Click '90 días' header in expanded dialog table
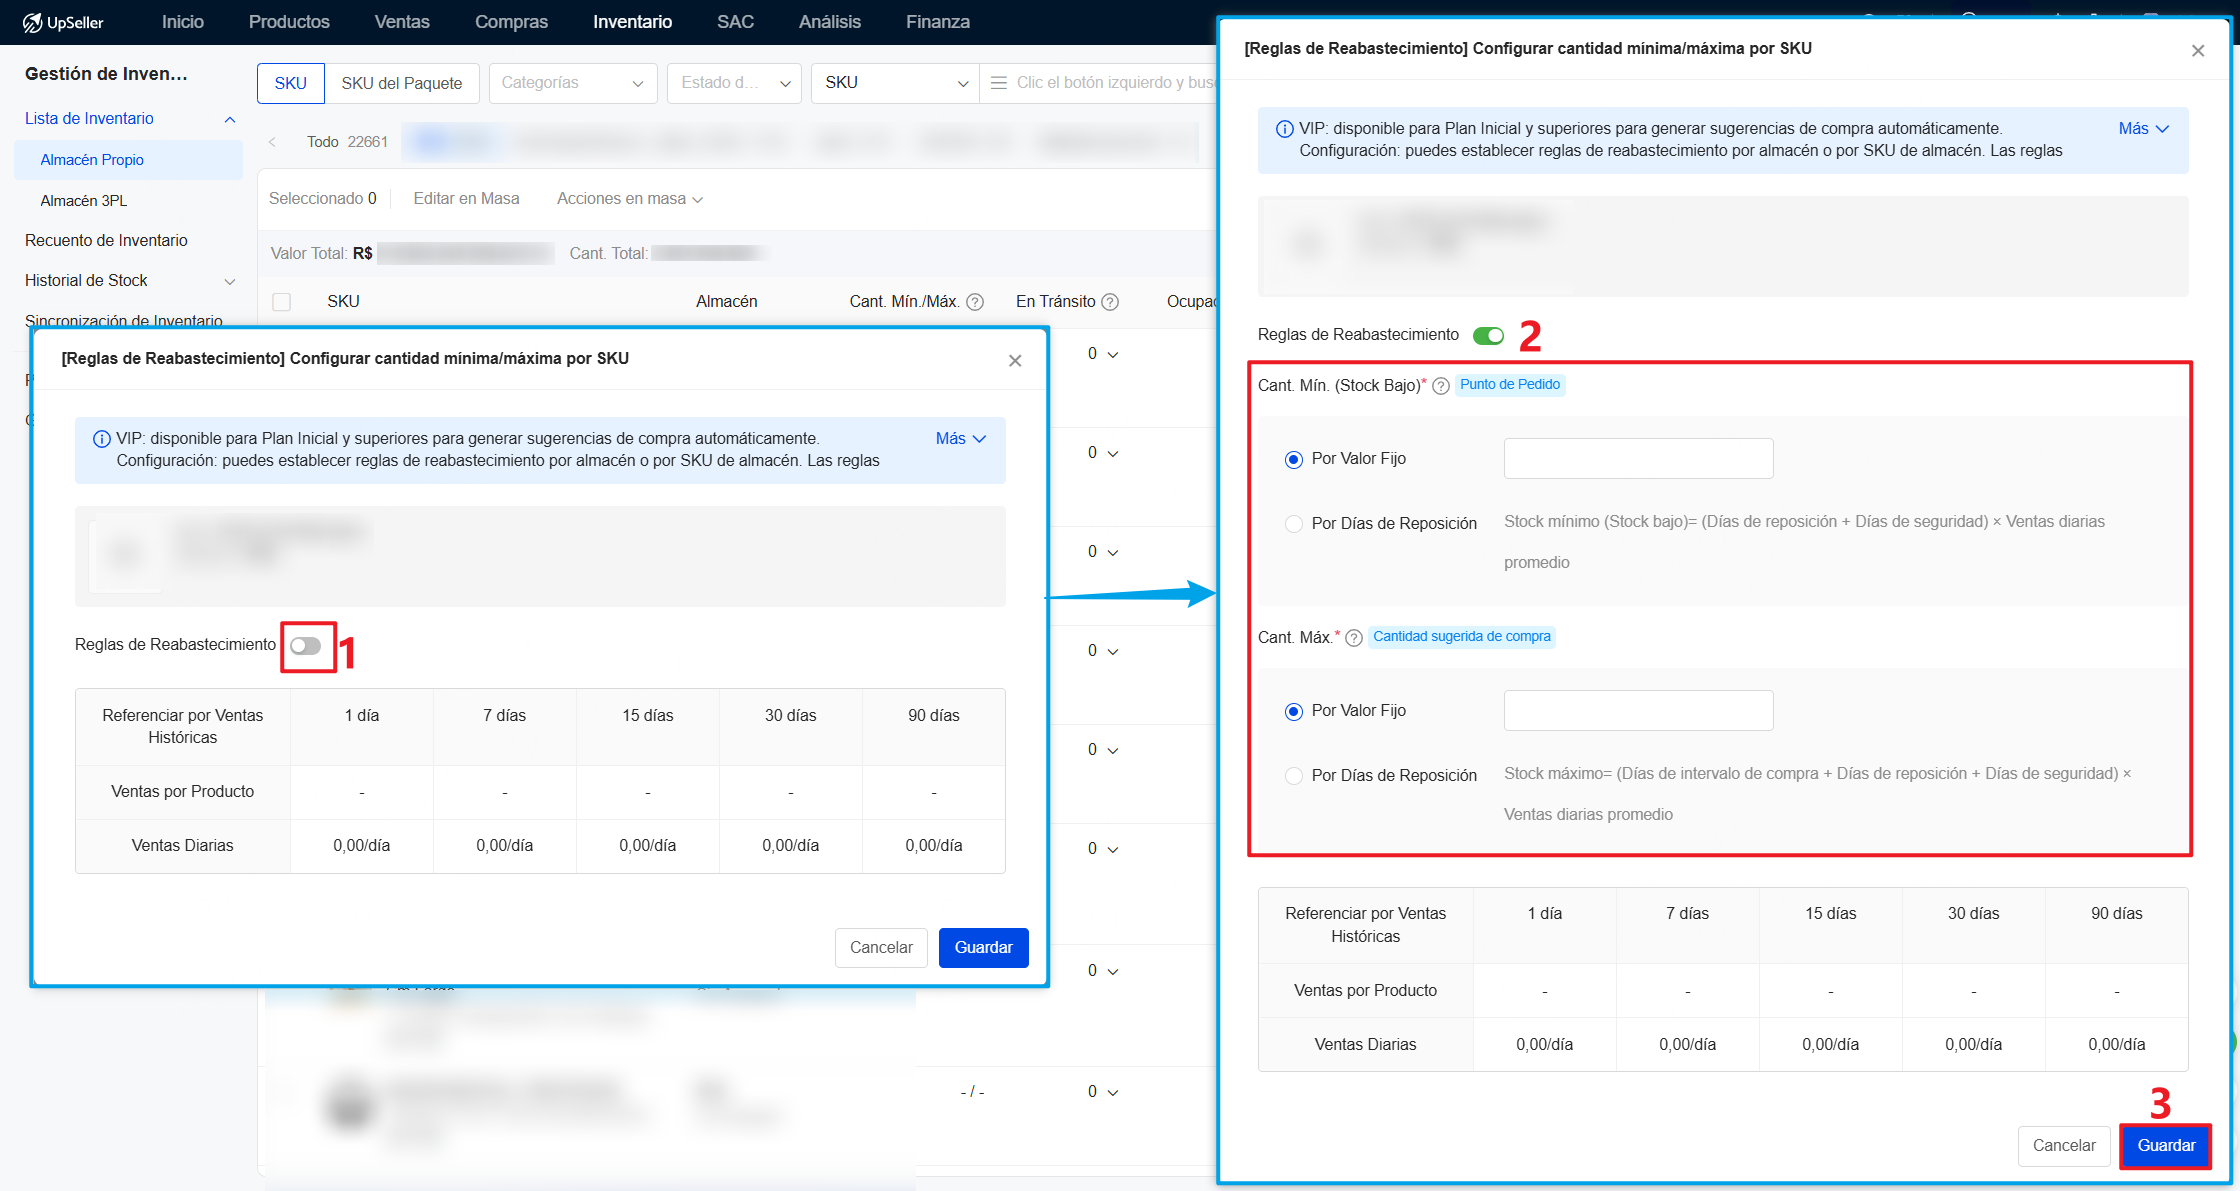Image resolution: width=2240 pixels, height=1191 pixels. 2116,914
